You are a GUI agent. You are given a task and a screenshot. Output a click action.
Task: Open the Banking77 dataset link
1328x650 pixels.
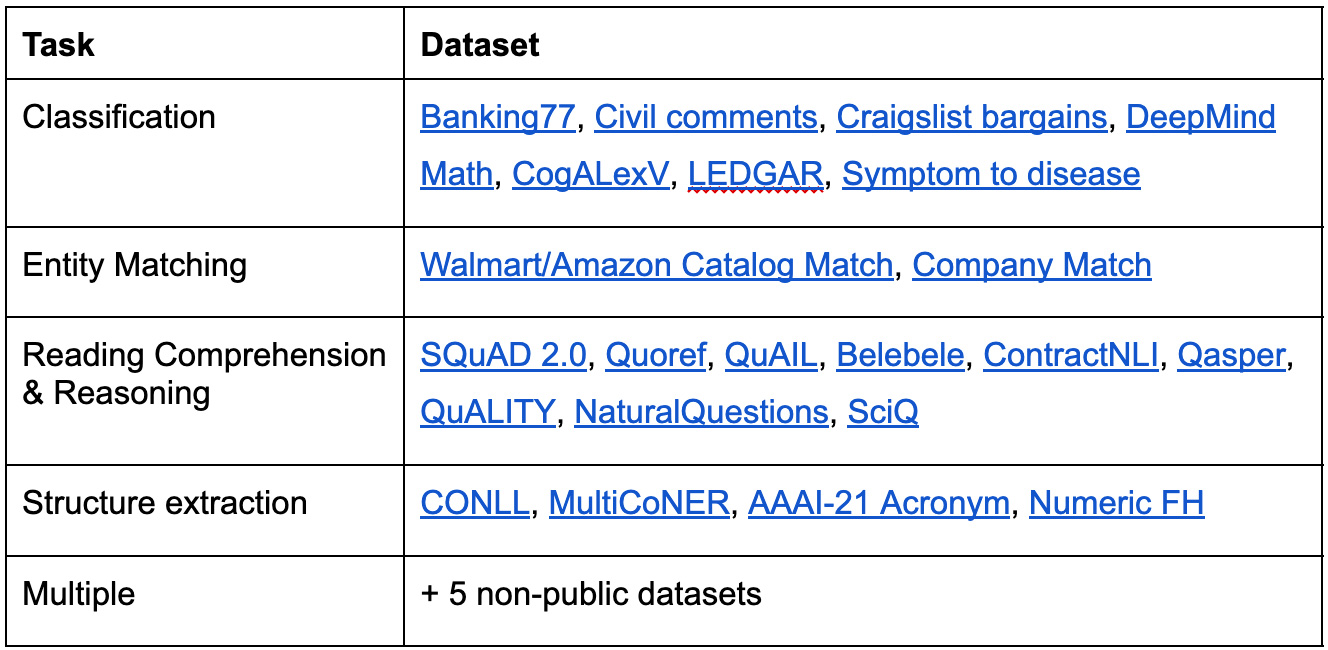tap(498, 117)
